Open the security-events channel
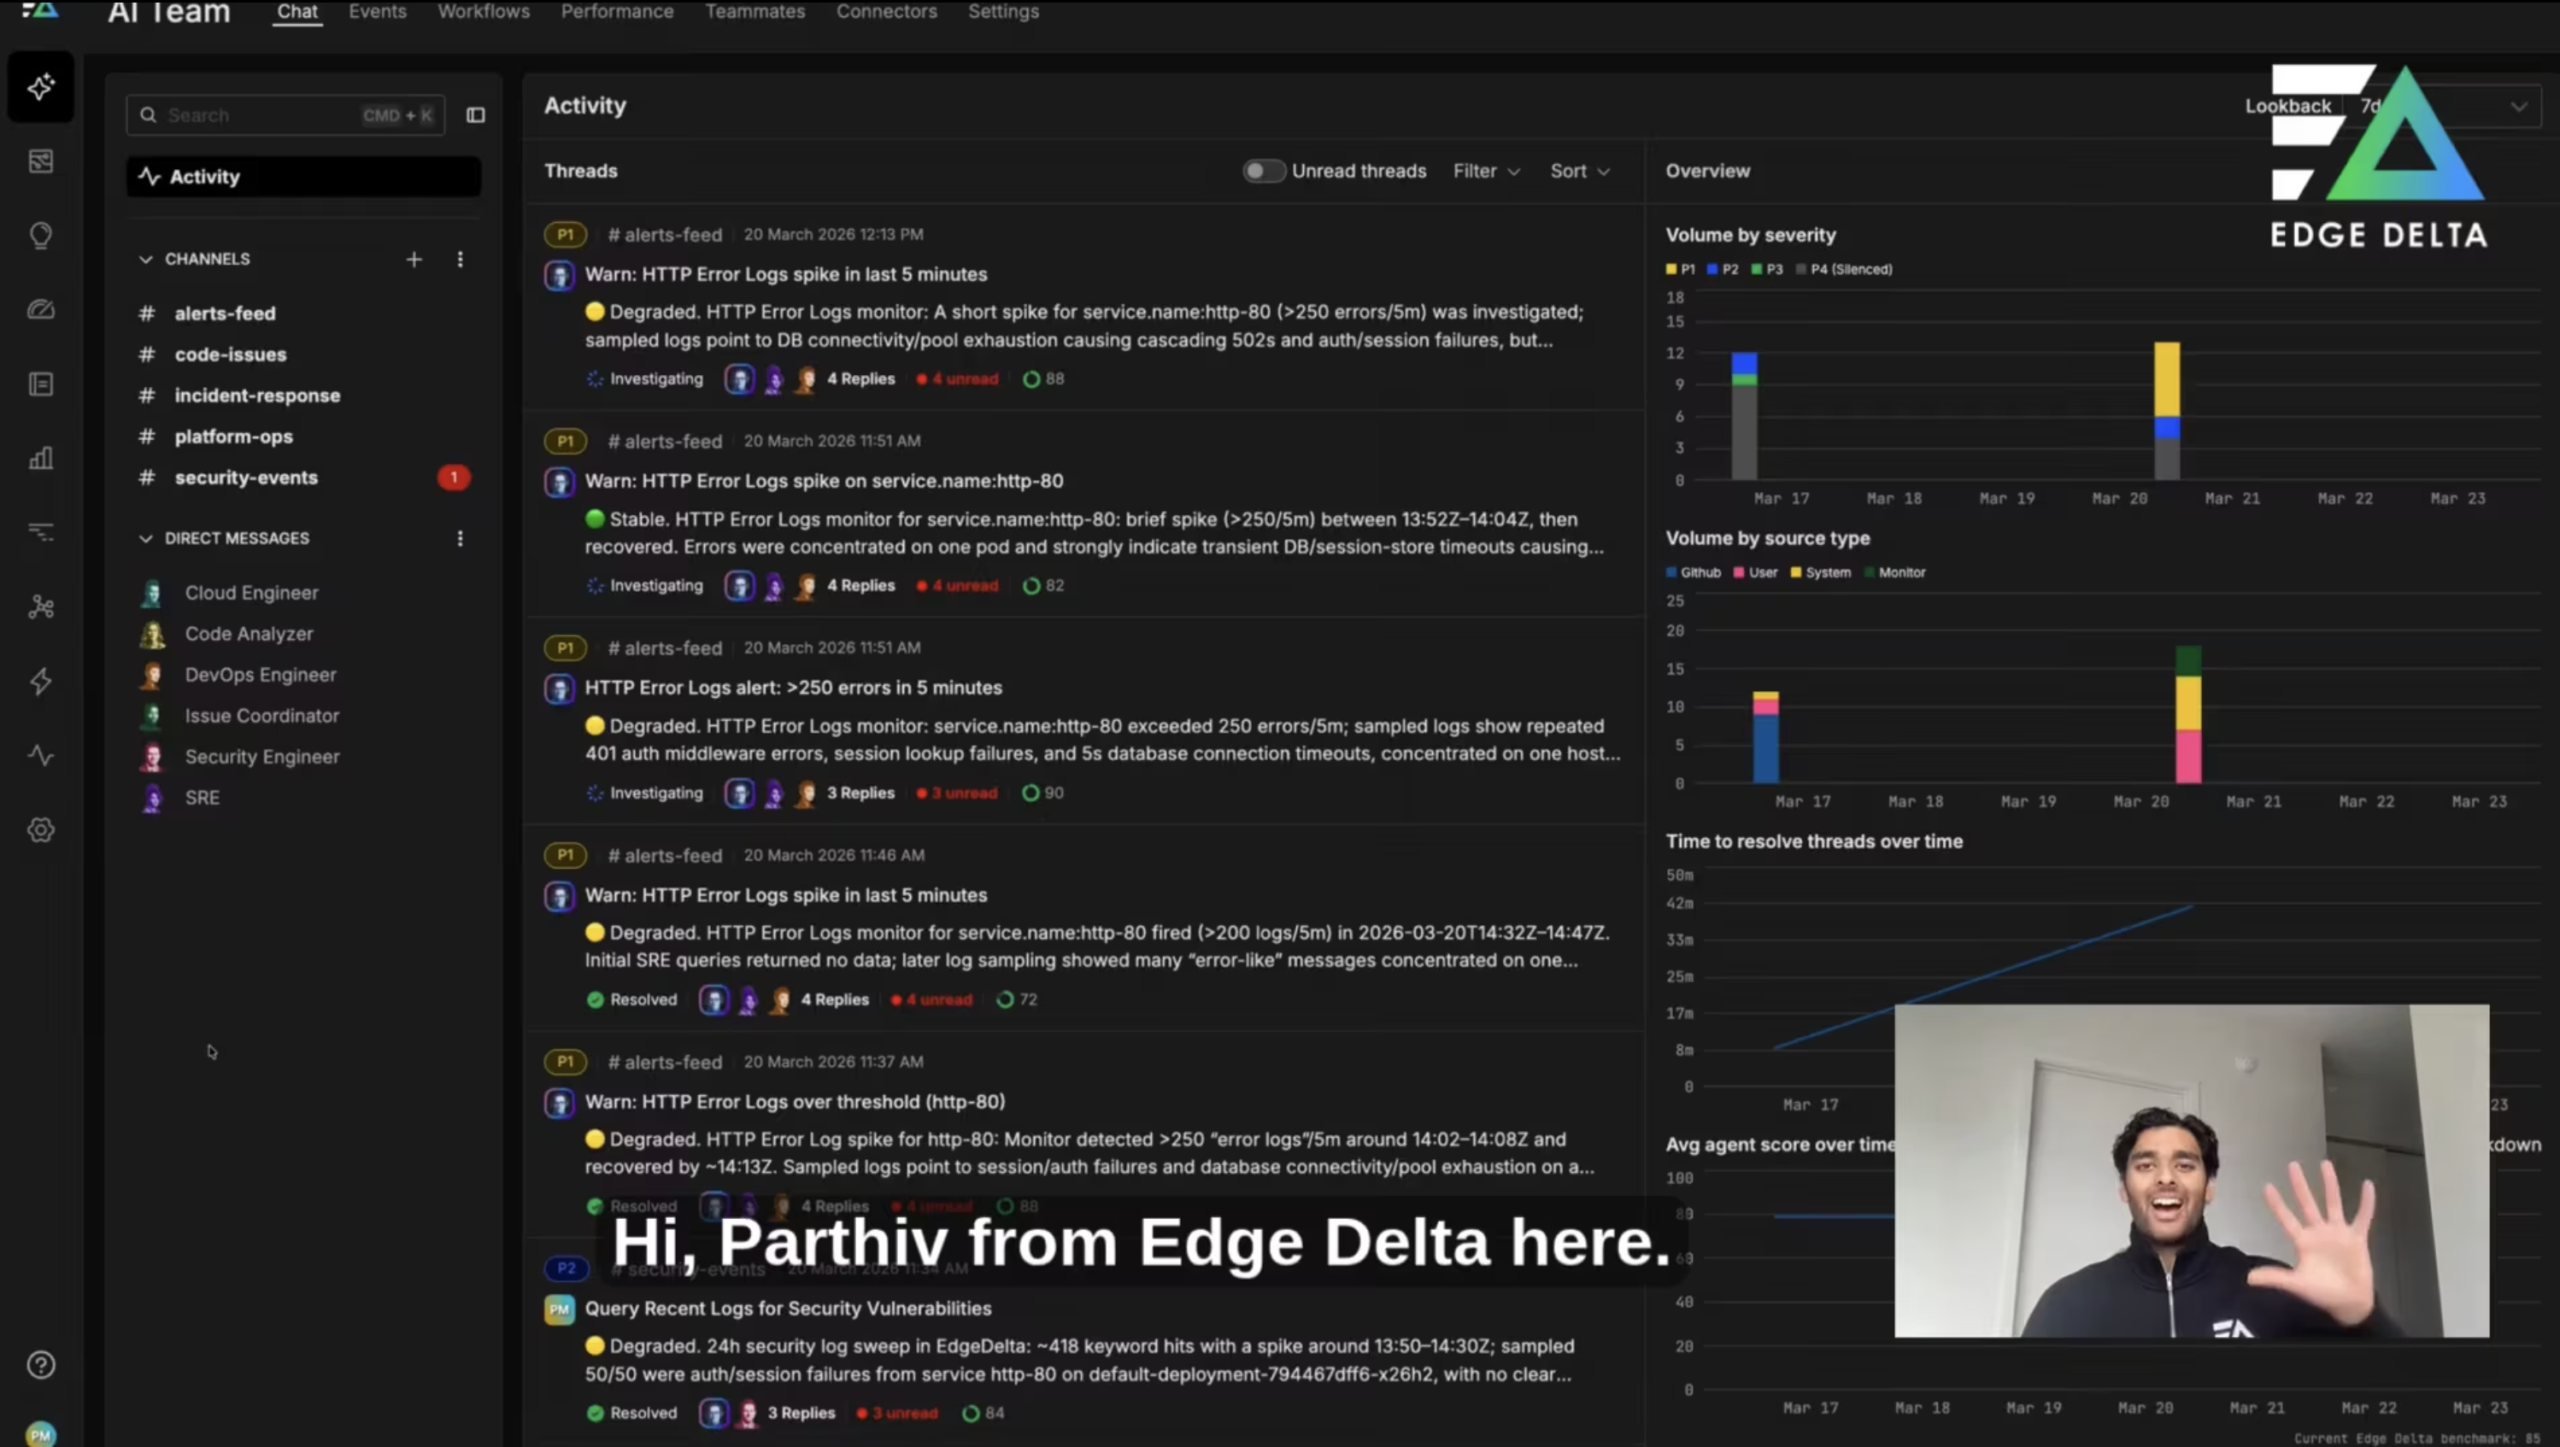The height and width of the screenshot is (1447, 2560). [246, 478]
